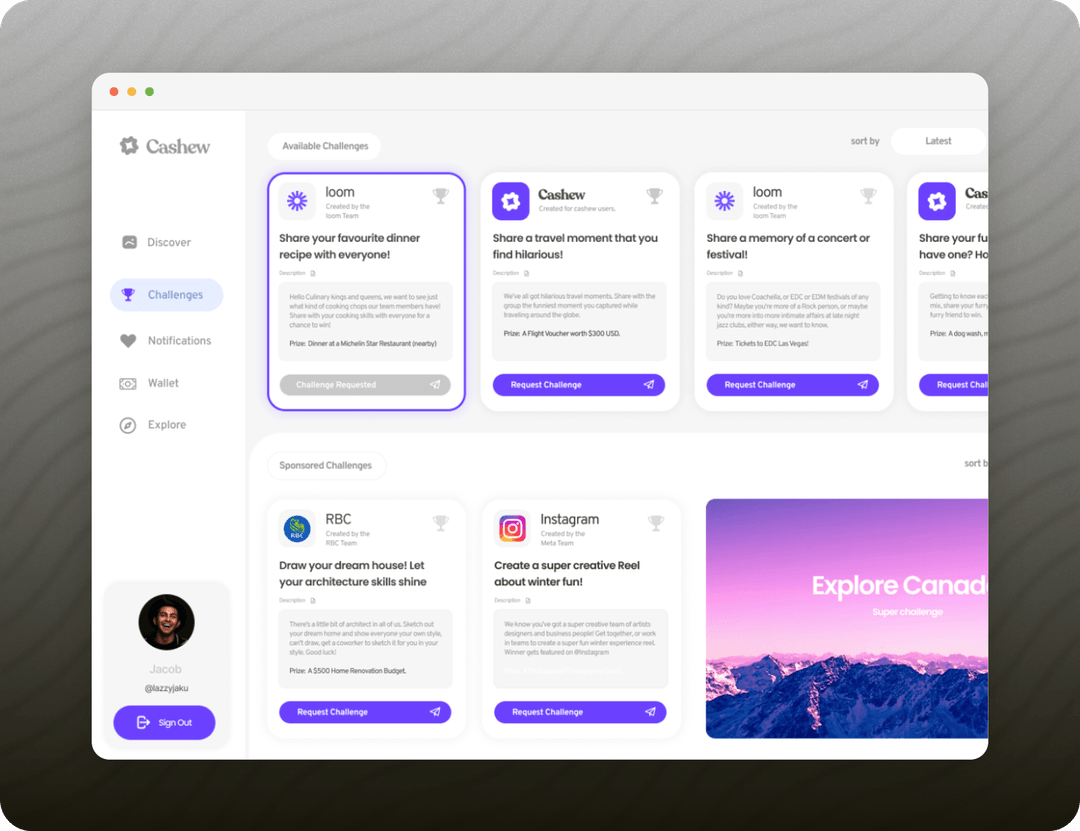Image resolution: width=1080 pixels, height=831 pixels.
Task: Click 'Draw your dream house' title text
Action: coord(353,573)
